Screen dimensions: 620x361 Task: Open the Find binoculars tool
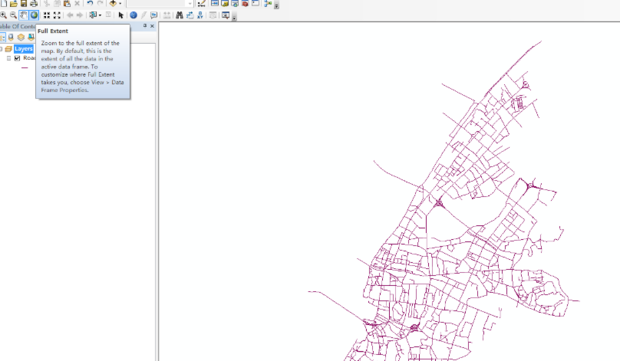tap(180, 15)
